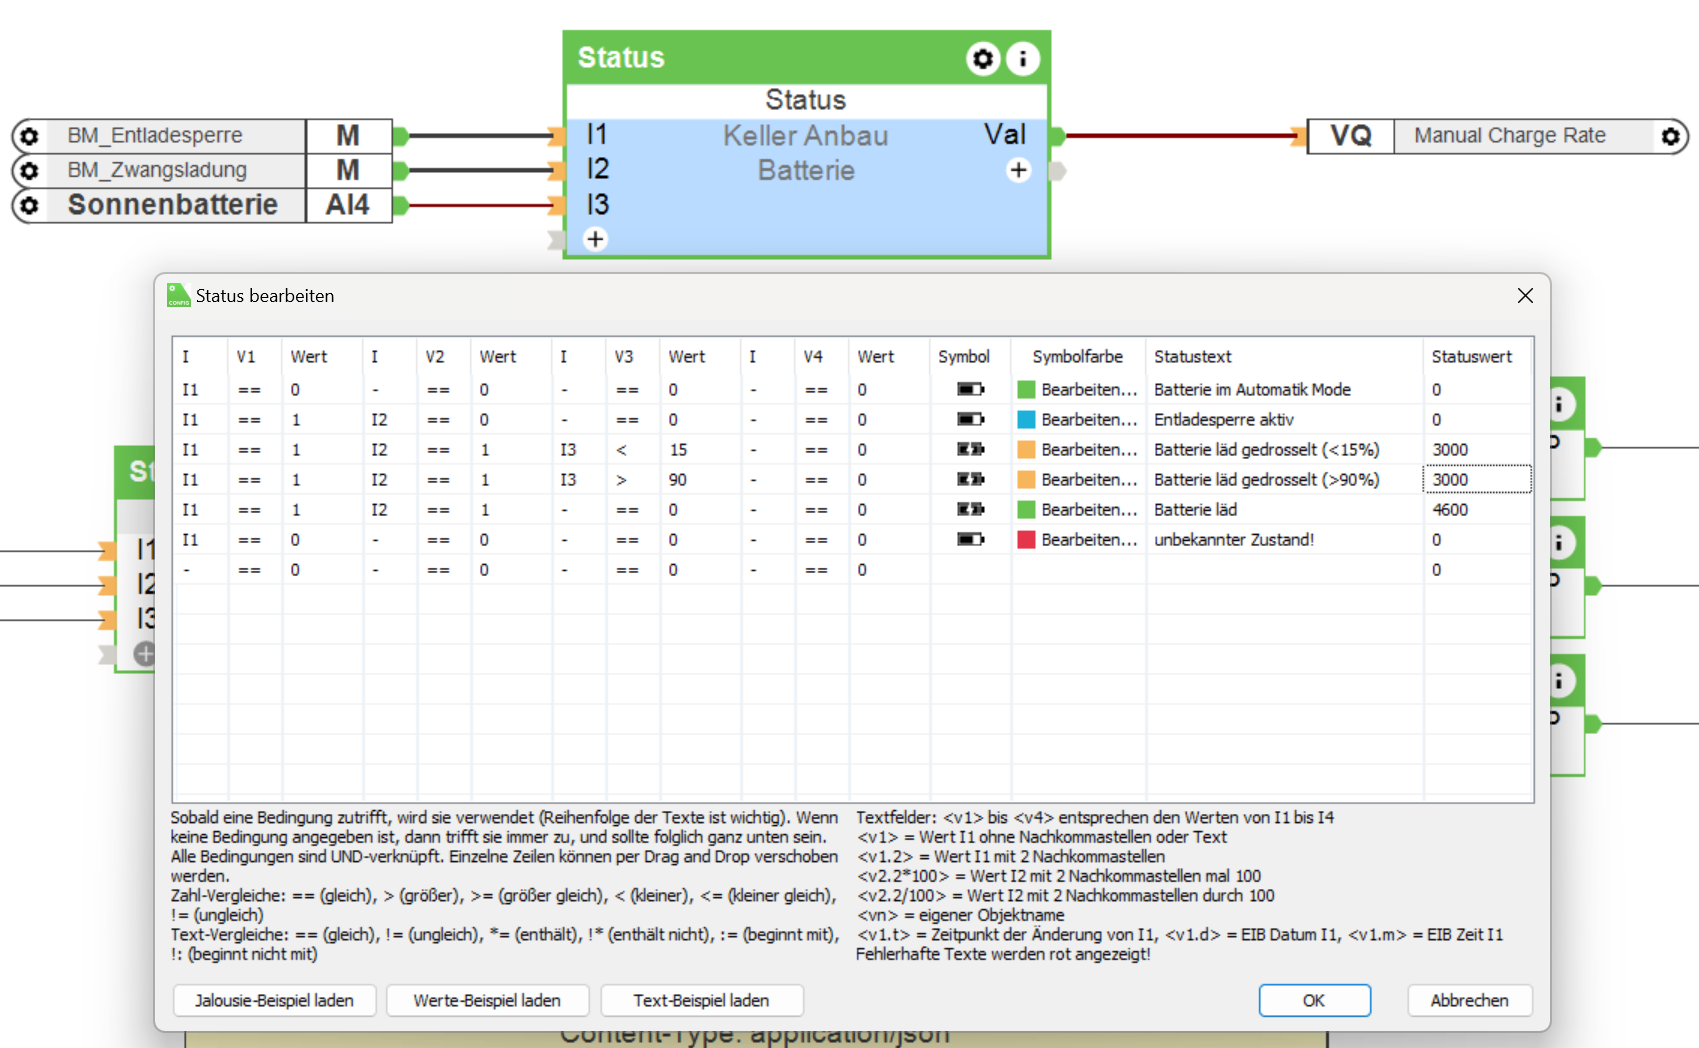Select Sonnenbatterie input block
This screenshot has width=1699, height=1048.
click(201, 205)
